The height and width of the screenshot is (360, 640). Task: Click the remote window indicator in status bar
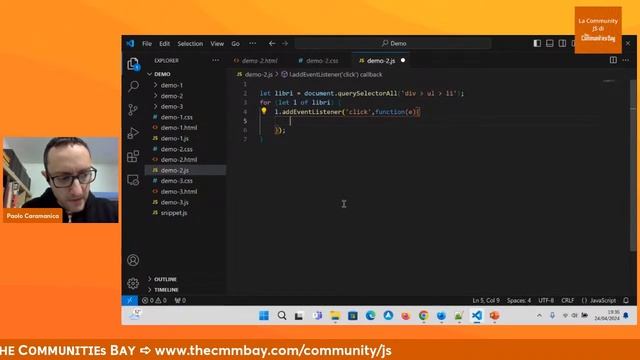129,300
